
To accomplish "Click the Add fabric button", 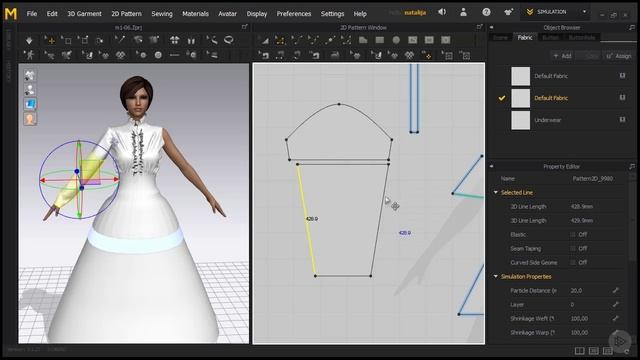I will pos(562,56).
